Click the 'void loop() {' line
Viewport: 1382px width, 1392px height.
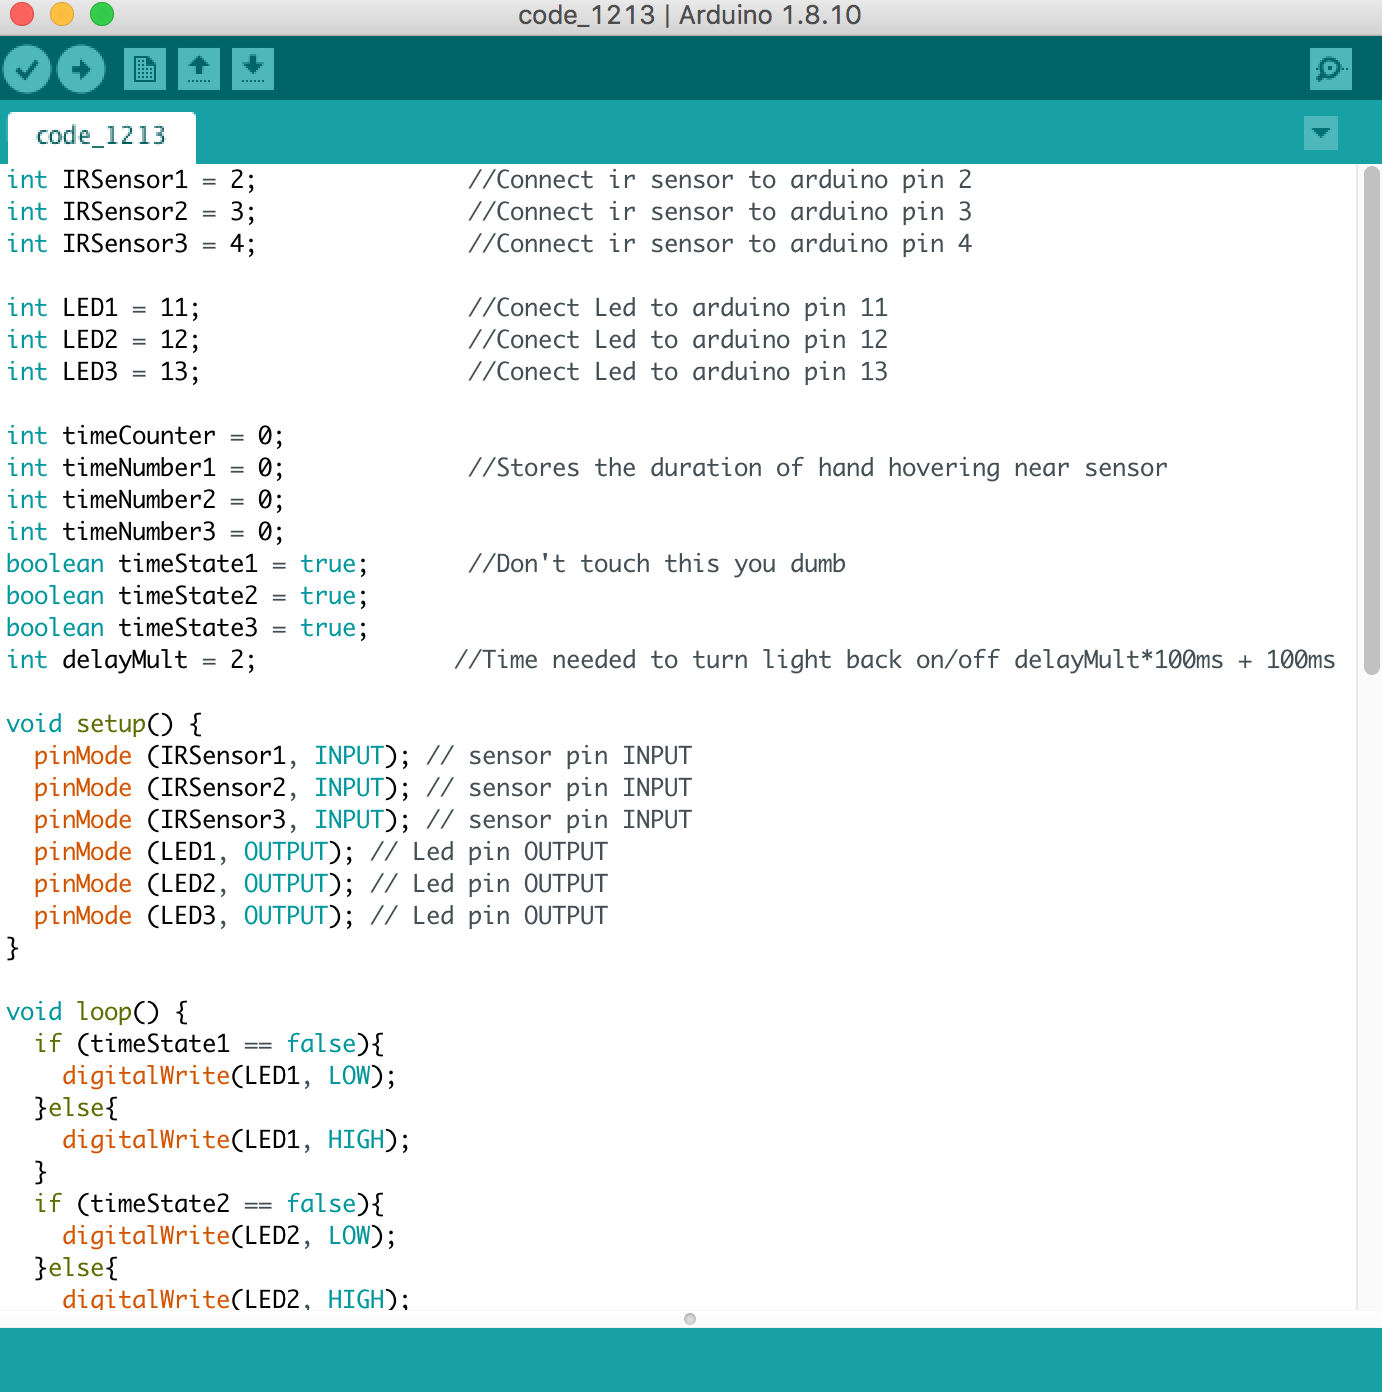97,1012
